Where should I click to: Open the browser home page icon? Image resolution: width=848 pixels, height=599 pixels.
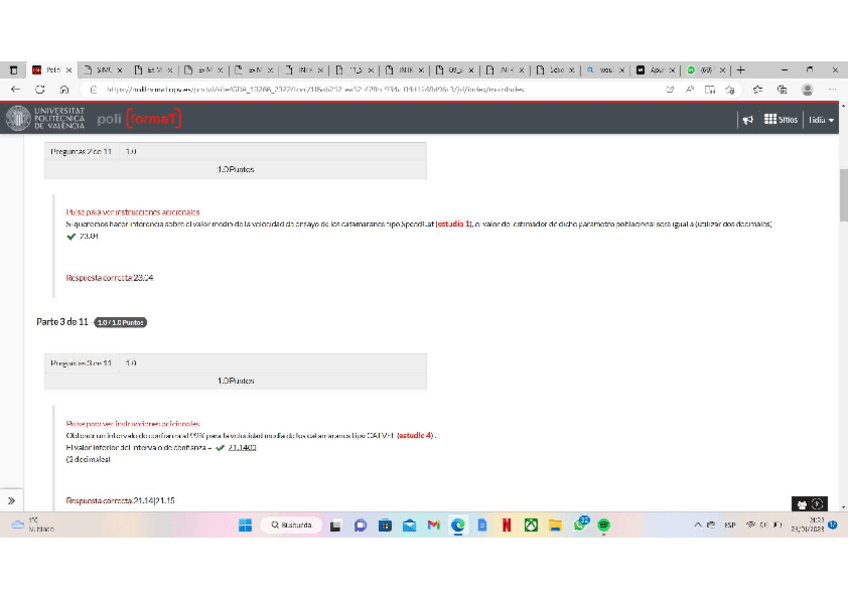64,89
